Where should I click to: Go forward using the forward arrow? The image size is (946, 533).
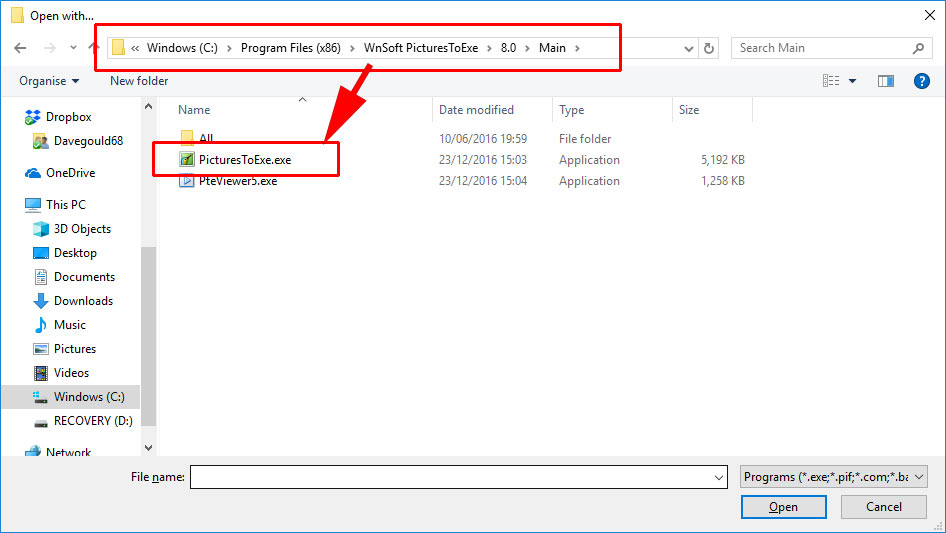click(49, 48)
